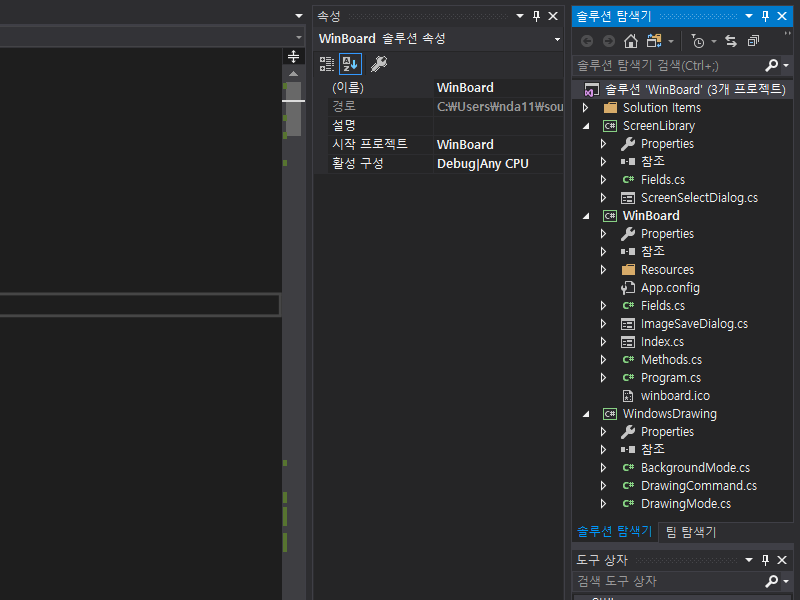This screenshot has width=800, height=600.
Task: Click the ScreenSelectDialog.cs form icon
Action: tap(628, 198)
